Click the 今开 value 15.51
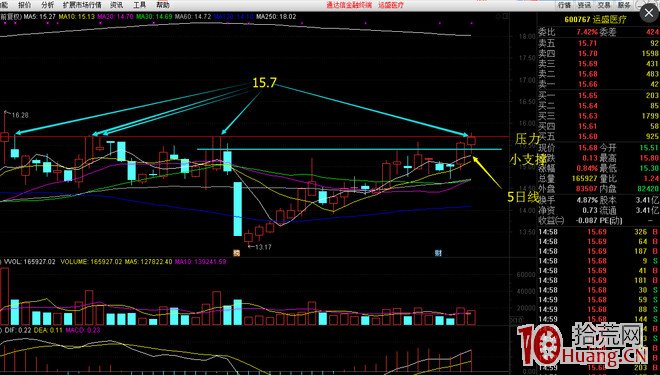This screenshot has height=375, width=660. [x=649, y=148]
